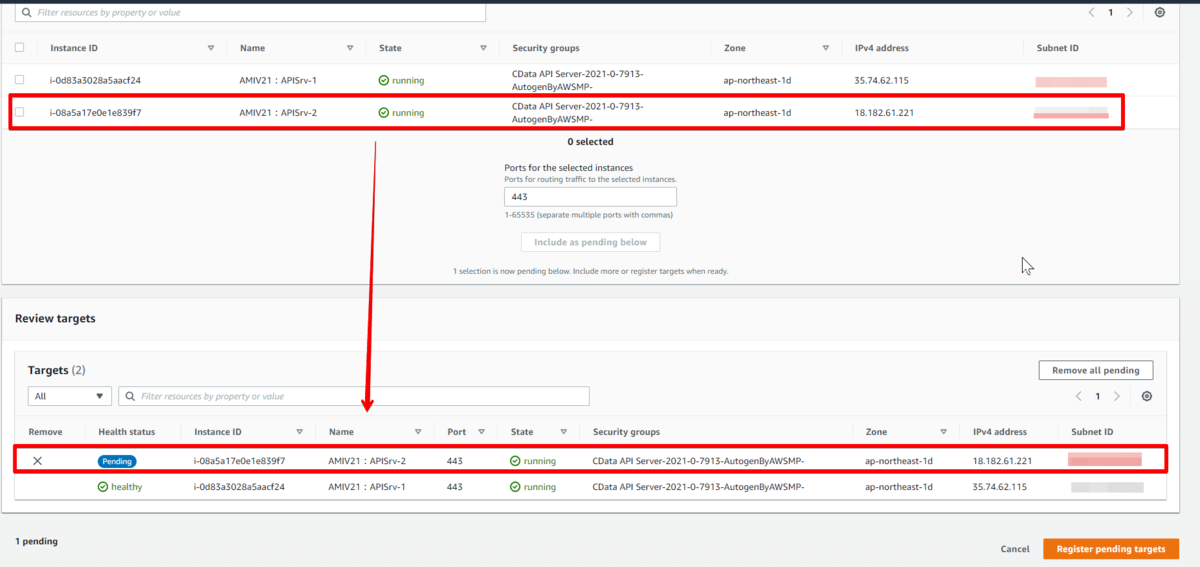Click IPv4 address 18.182.61.221 in top table
The height and width of the screenshot is (567, 1200).
click(884, 113)
